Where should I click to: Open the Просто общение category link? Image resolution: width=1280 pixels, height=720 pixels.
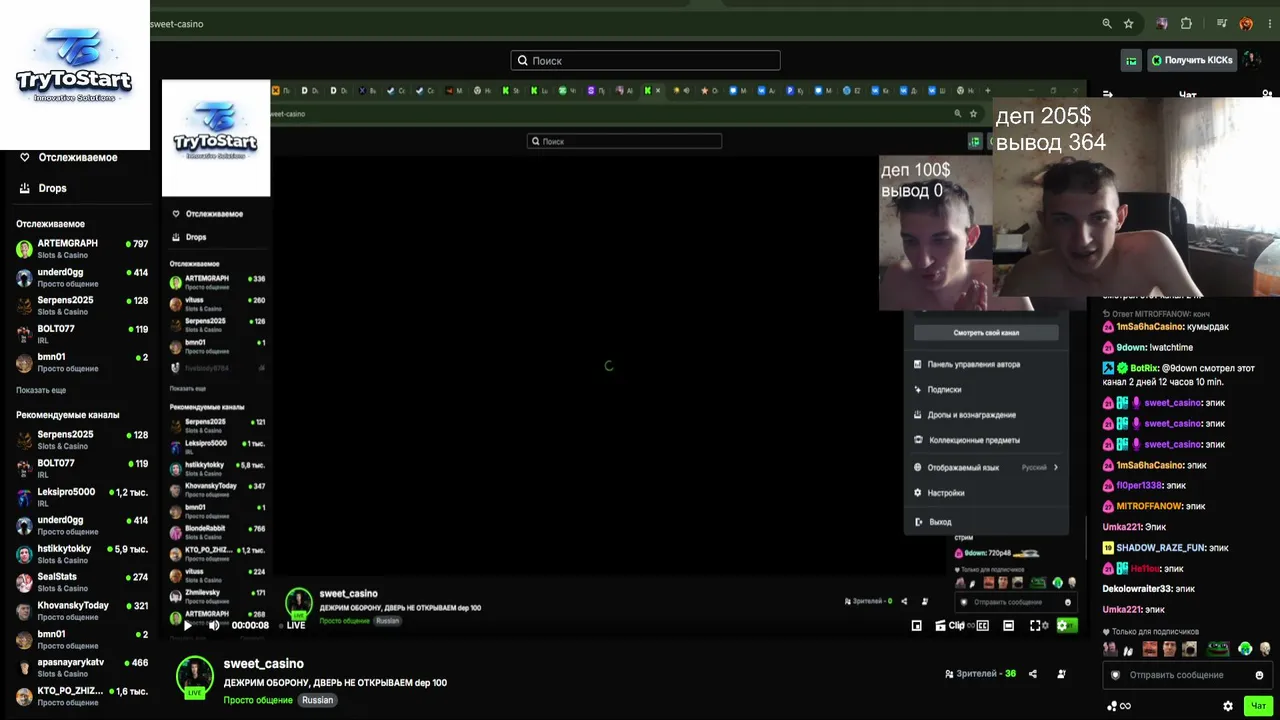click(258, 700)
